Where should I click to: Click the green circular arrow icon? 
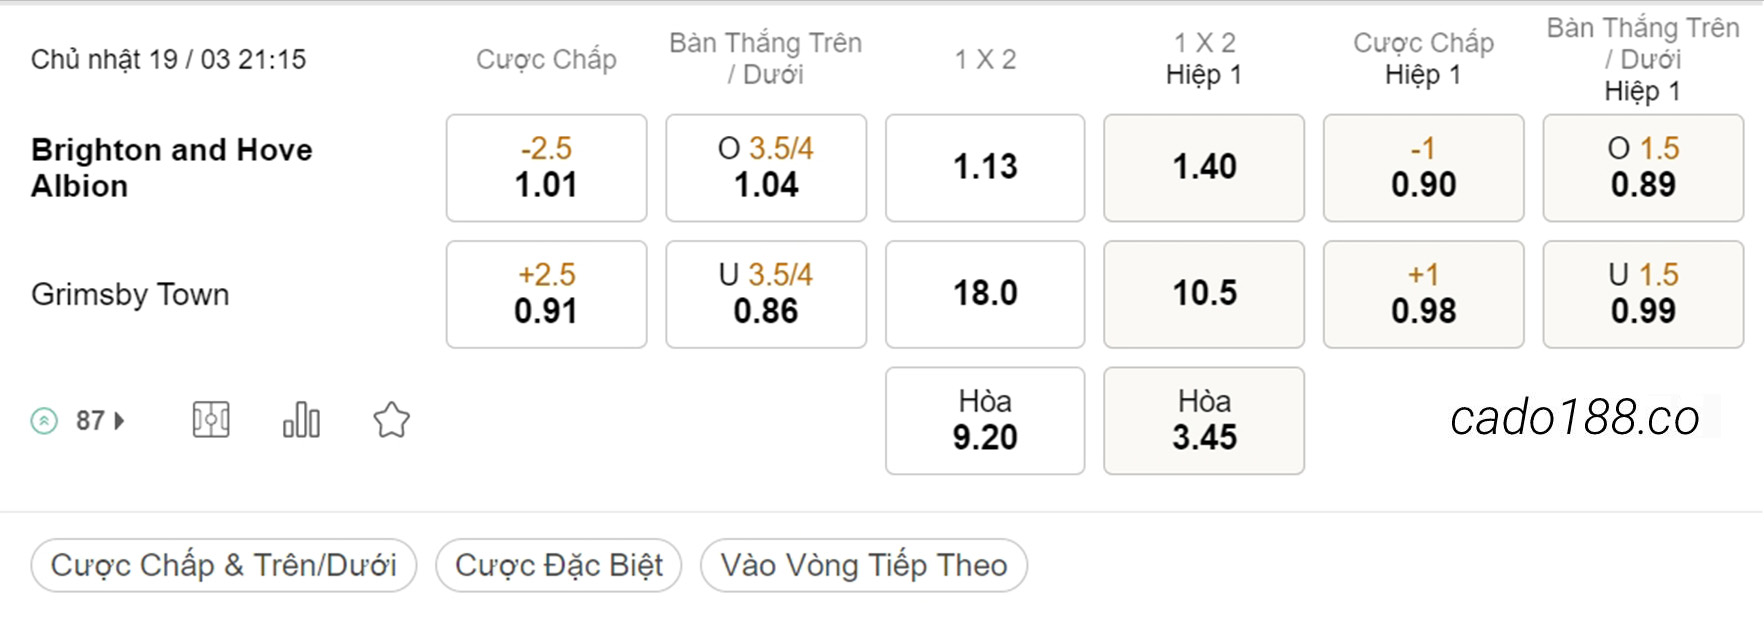click(44, 421)
